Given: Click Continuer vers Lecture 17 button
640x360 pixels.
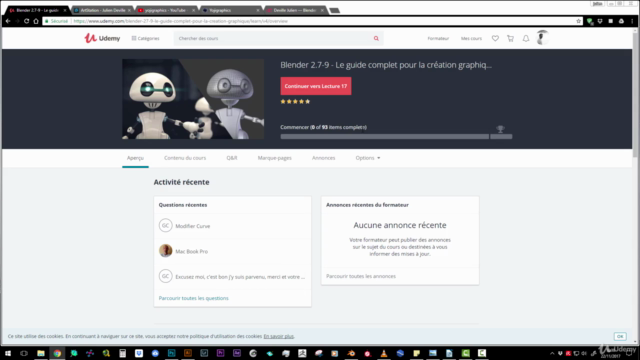Looking at the screenshot, I should [316, 86].
